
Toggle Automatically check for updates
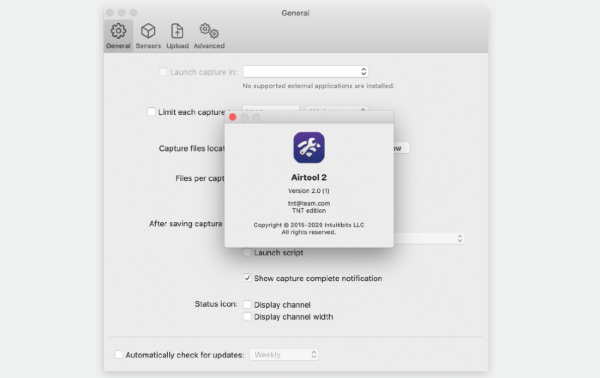click(119, 355)
